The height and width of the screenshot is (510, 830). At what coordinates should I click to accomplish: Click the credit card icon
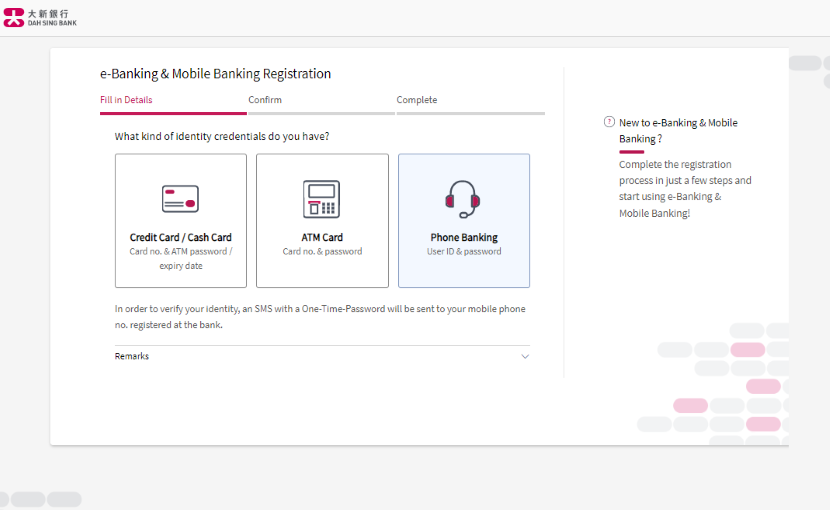point(181,199)
